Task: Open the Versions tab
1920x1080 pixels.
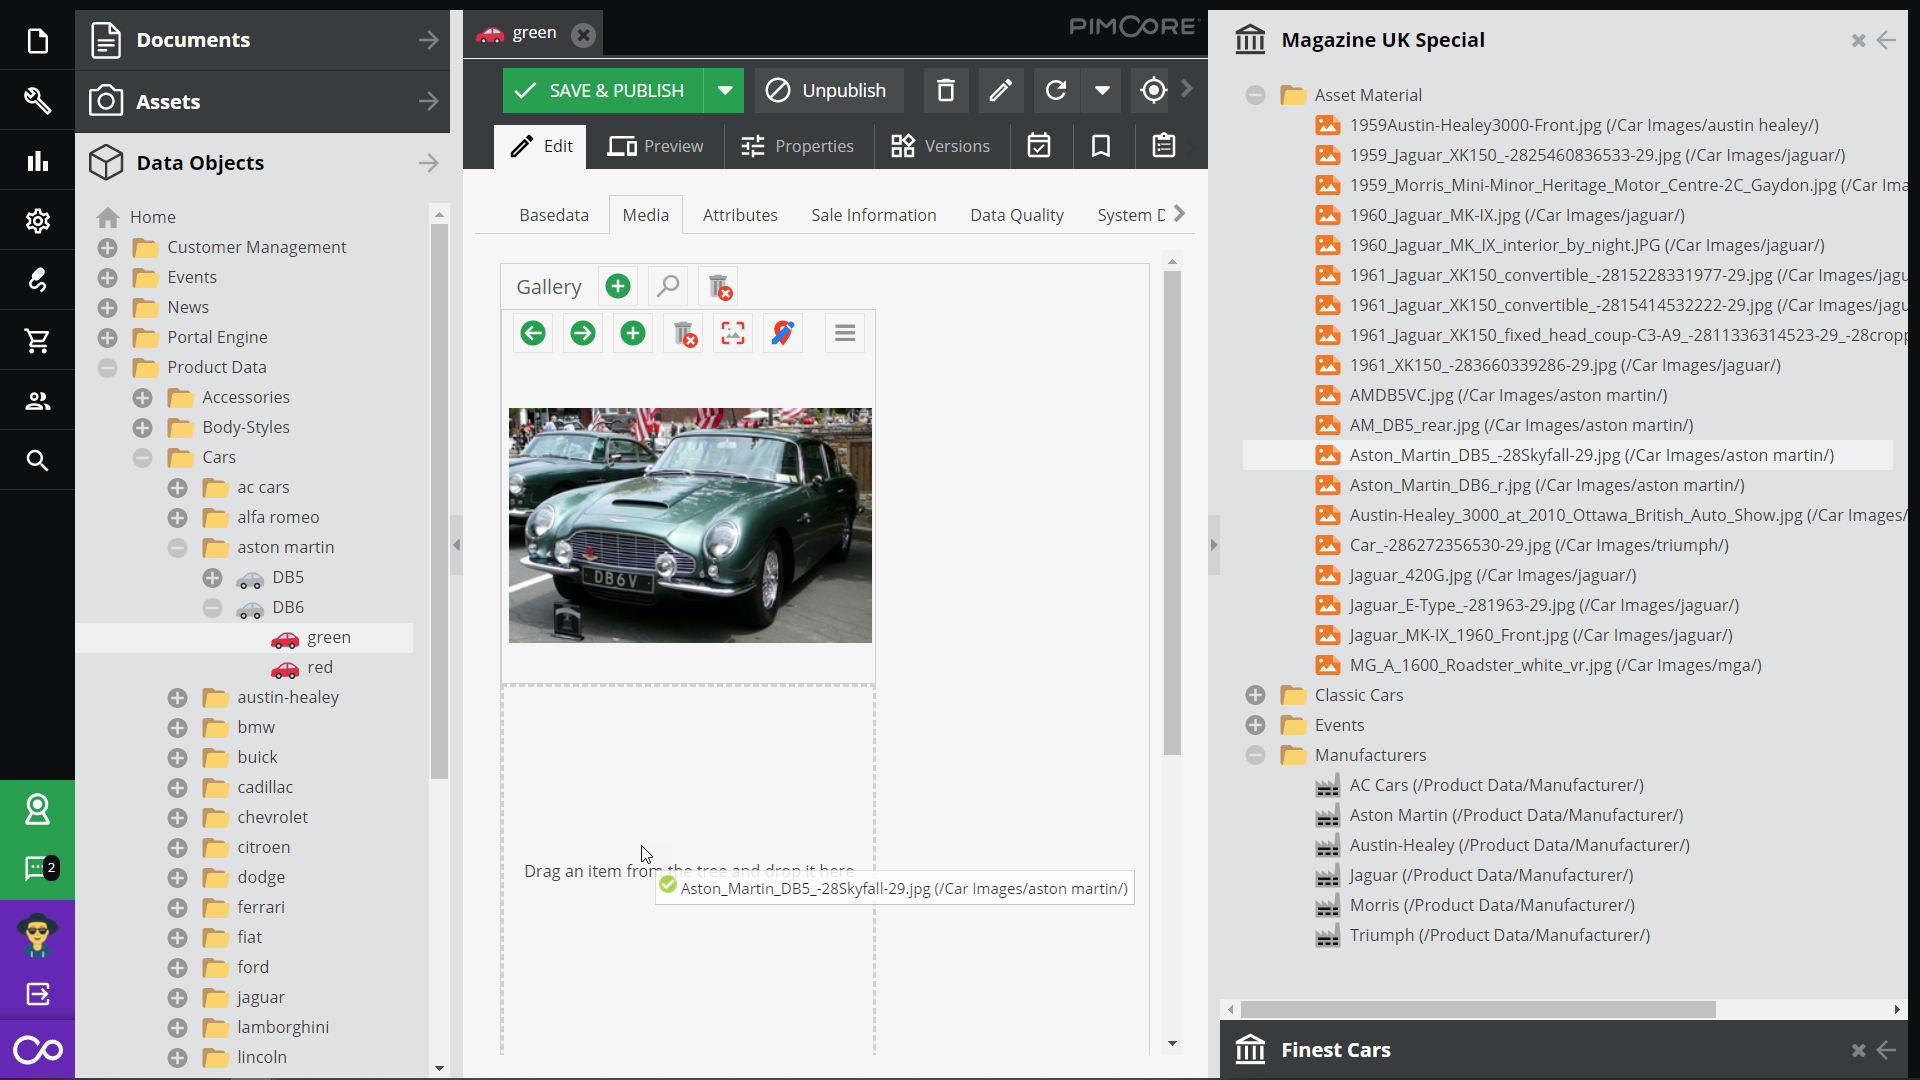Action: tap(941, 146)
